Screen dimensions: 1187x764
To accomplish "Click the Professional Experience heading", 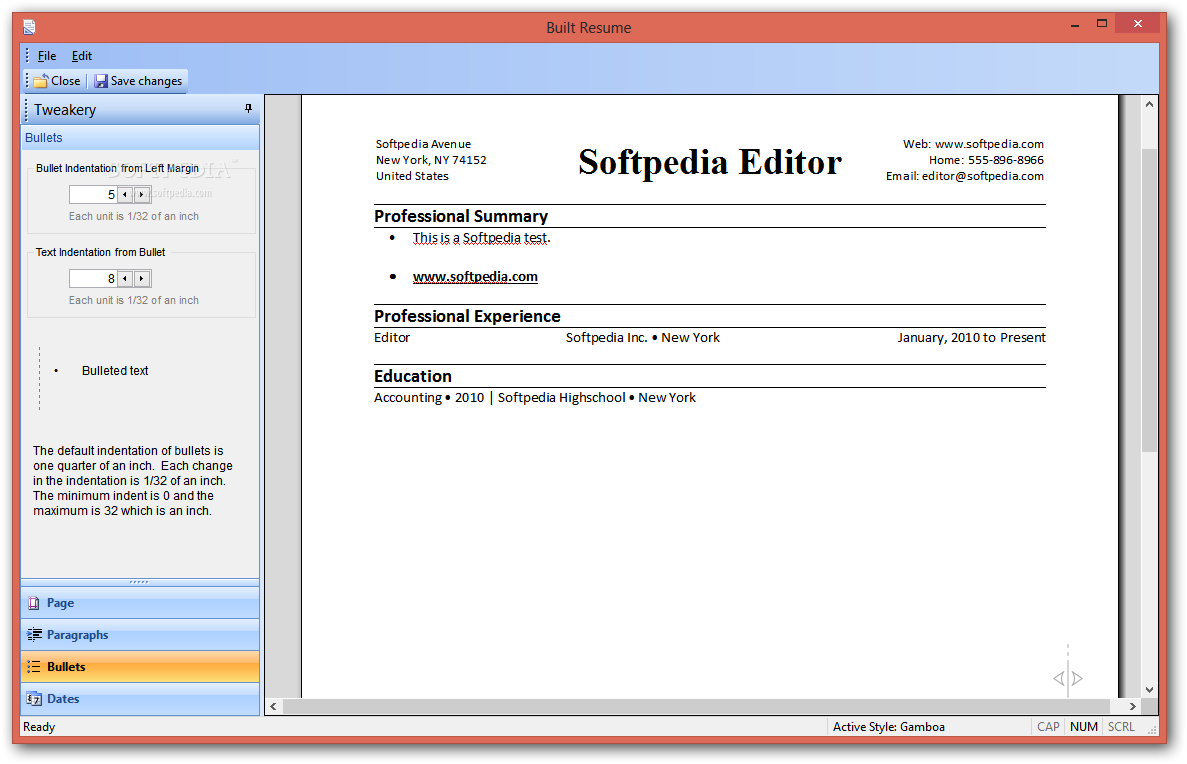I will (x=467, y=317).
